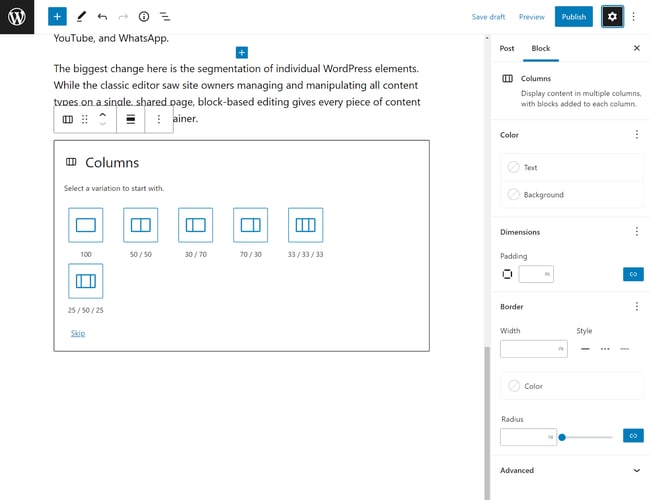Open block toolbar more options menu
Viewport: 650px width, 500px height.
[159, 119]
